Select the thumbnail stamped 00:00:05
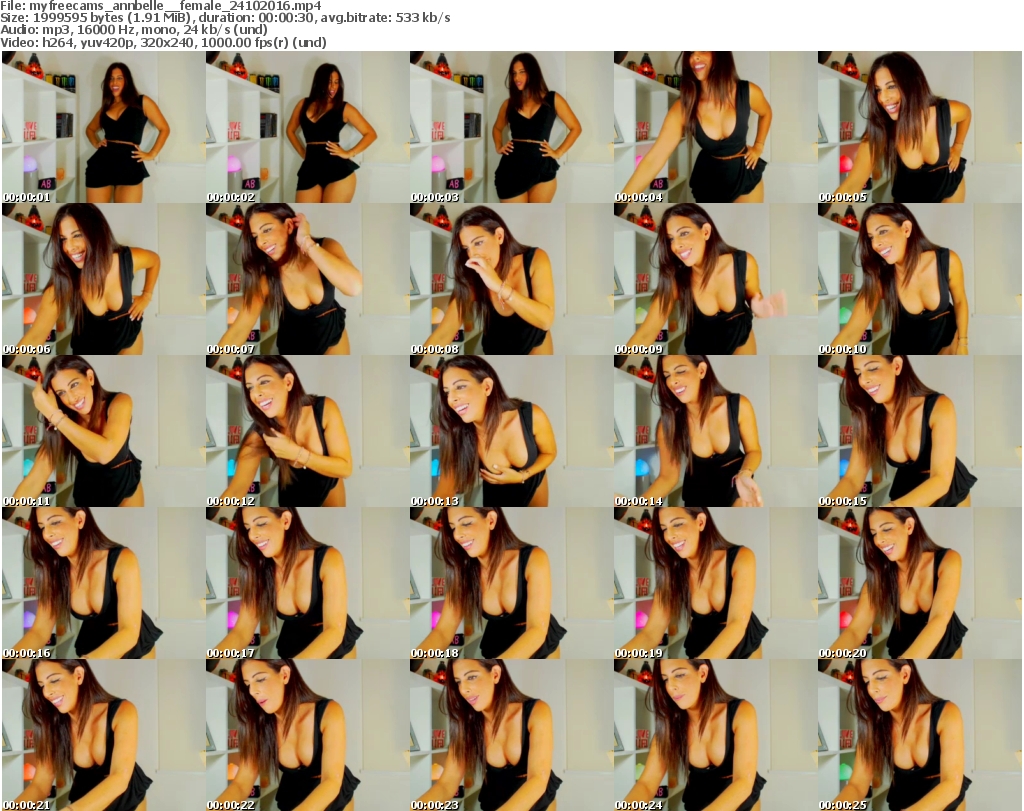Image resolution: width=1024 pixels, height=811 pixels. 919,127
